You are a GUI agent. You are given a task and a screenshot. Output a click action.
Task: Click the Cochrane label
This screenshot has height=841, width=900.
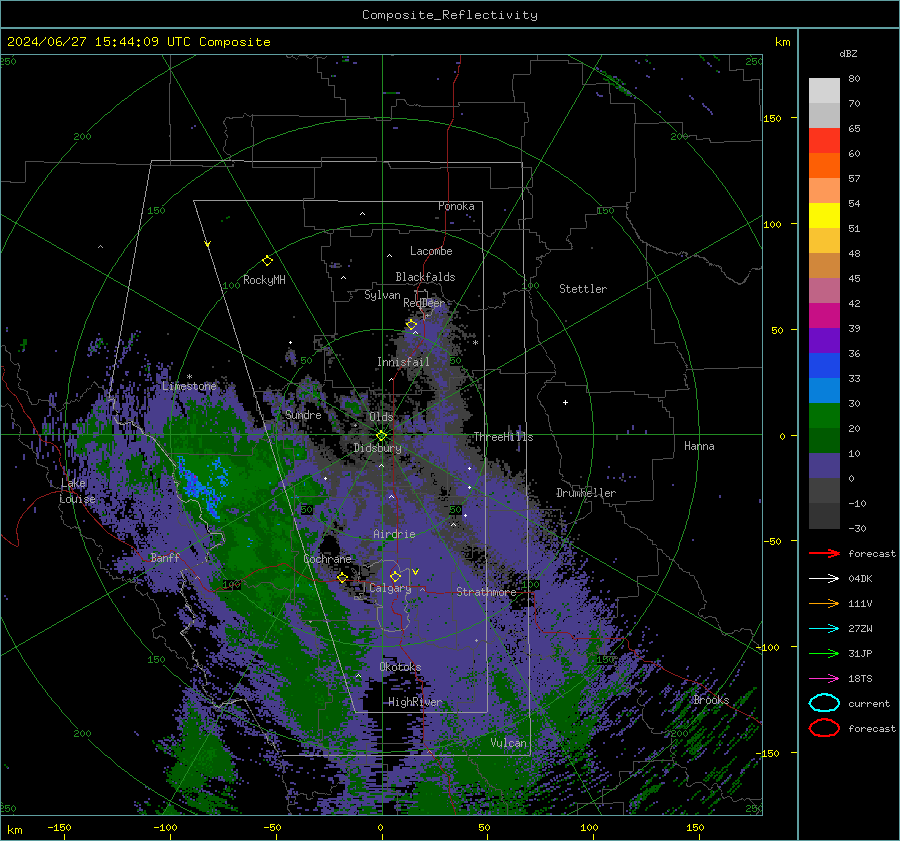pos(327,559)
